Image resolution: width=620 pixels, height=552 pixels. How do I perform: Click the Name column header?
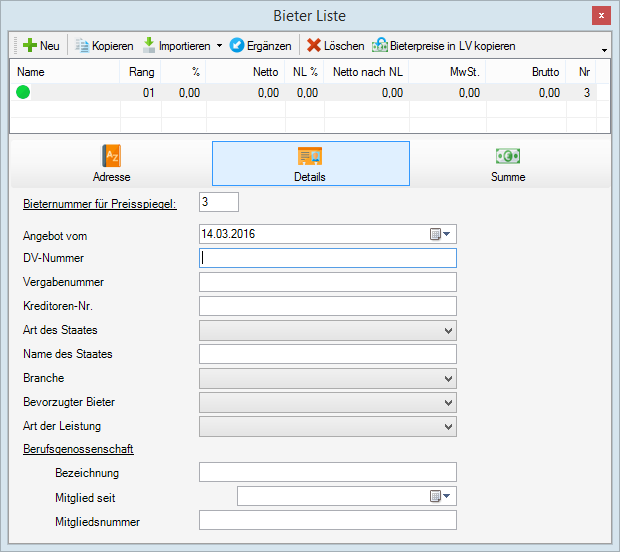tap(65, 72)
